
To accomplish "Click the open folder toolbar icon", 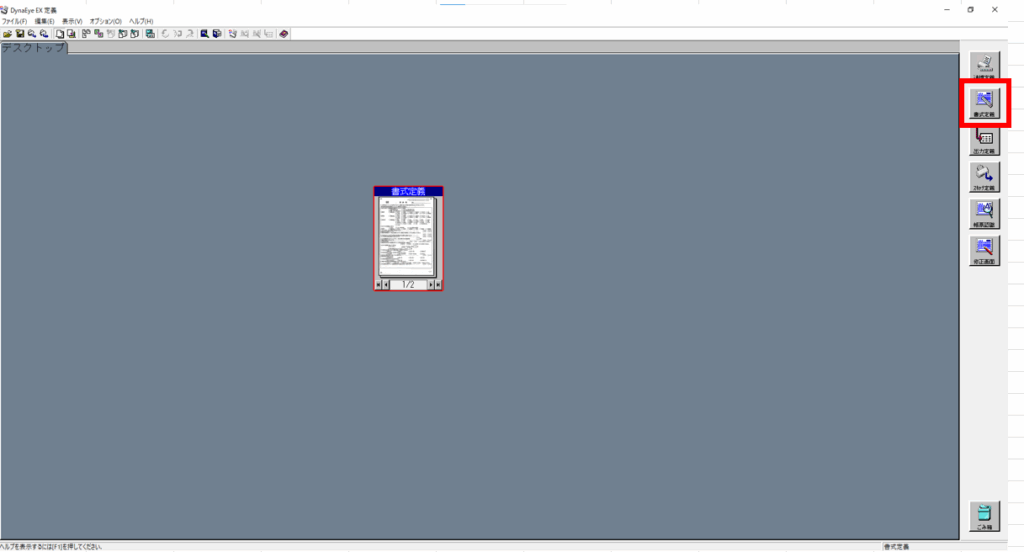I will 7,33.
